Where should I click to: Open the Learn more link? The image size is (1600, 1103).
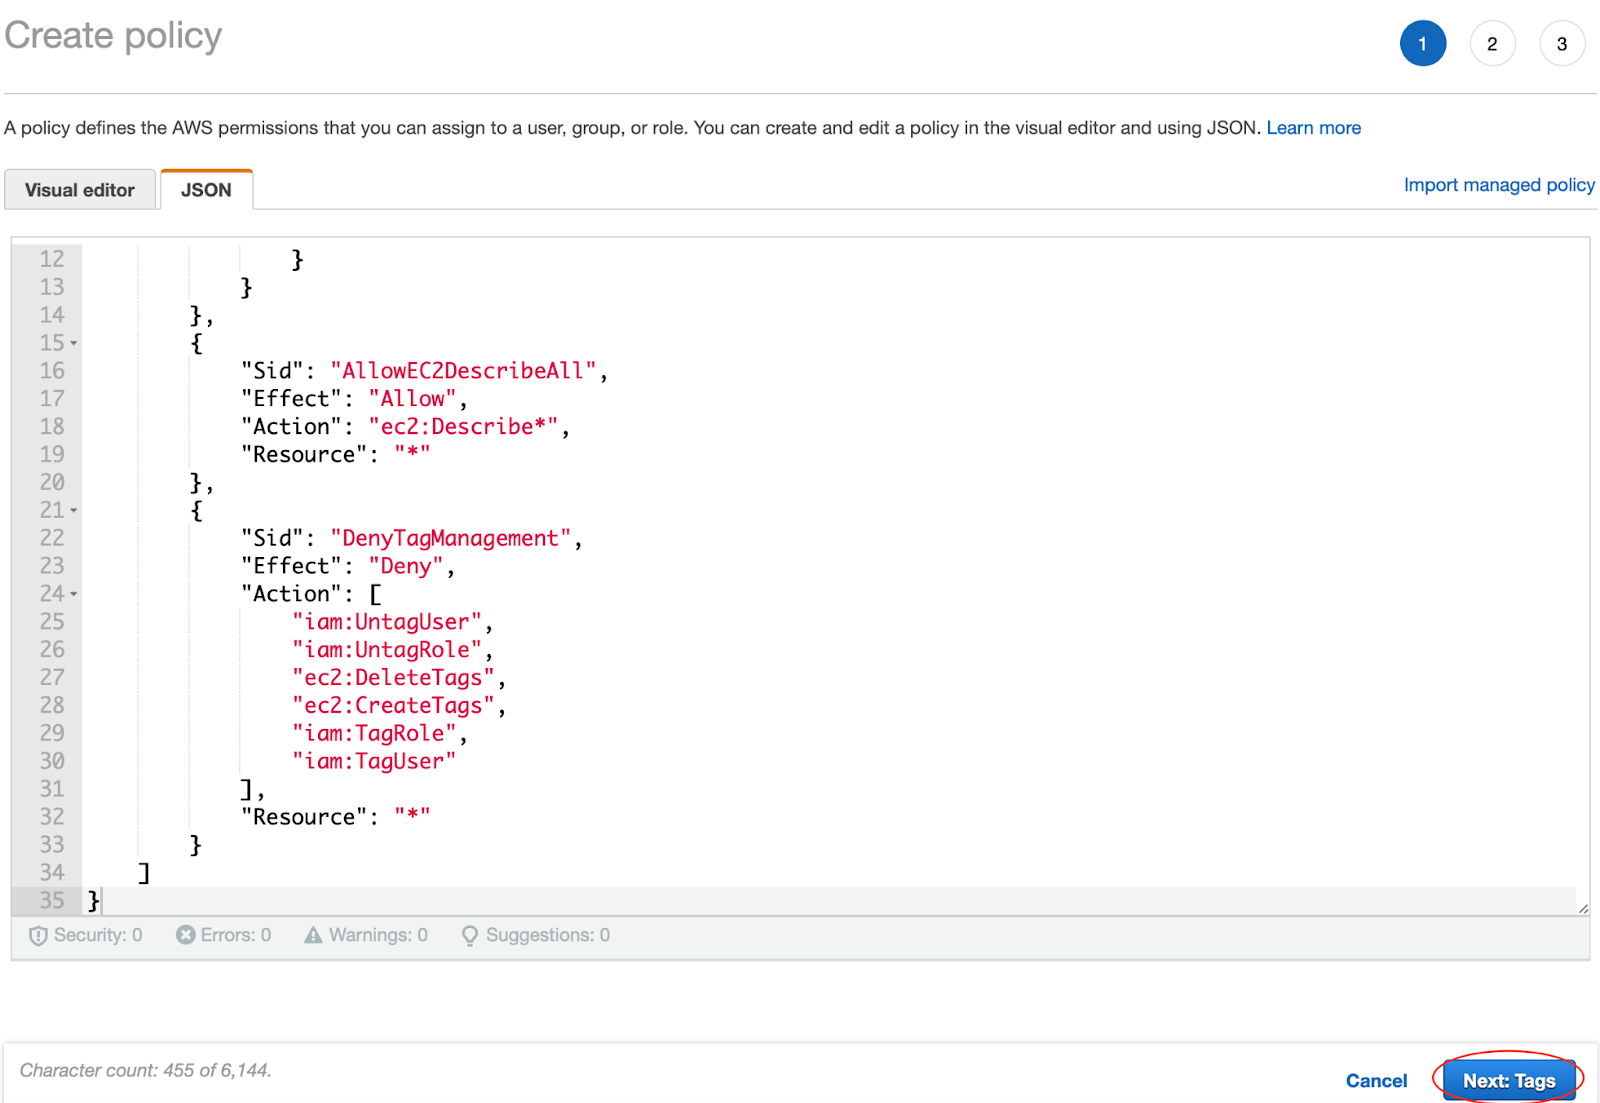1313,128
